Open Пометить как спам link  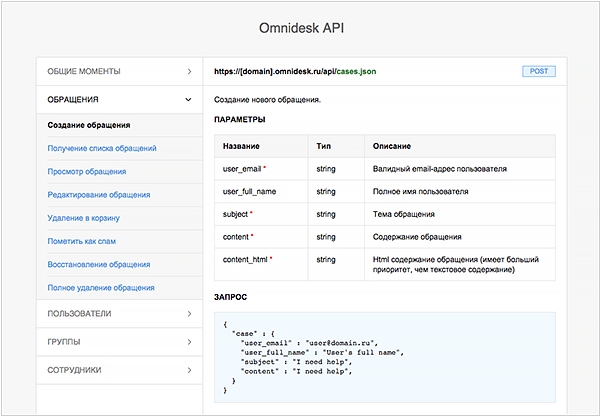tap(82, 241)
